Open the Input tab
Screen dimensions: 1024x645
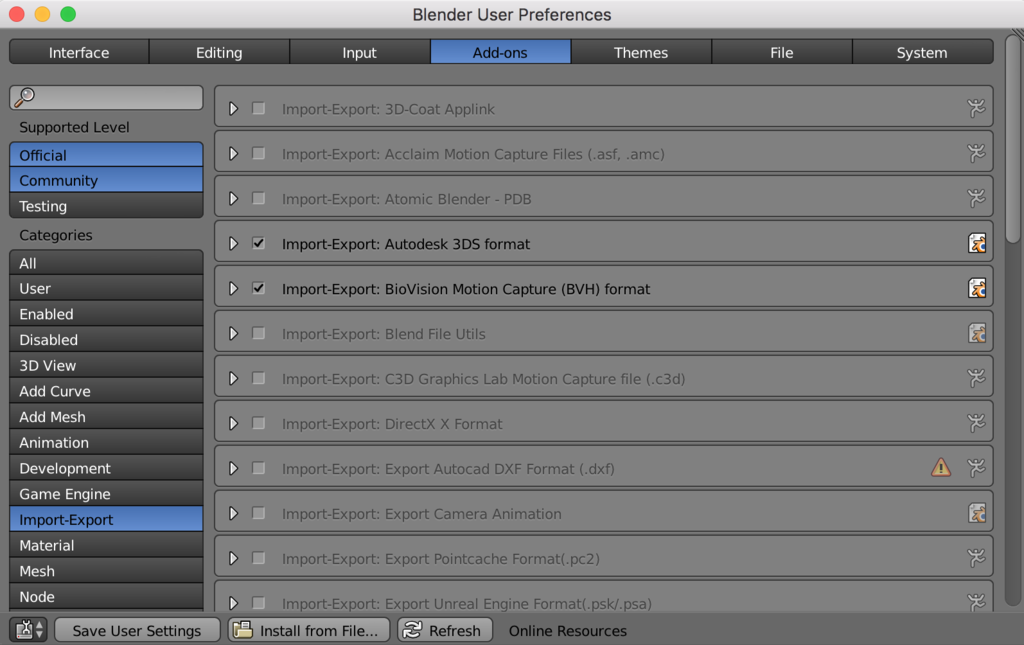click(x=360, y=52)
